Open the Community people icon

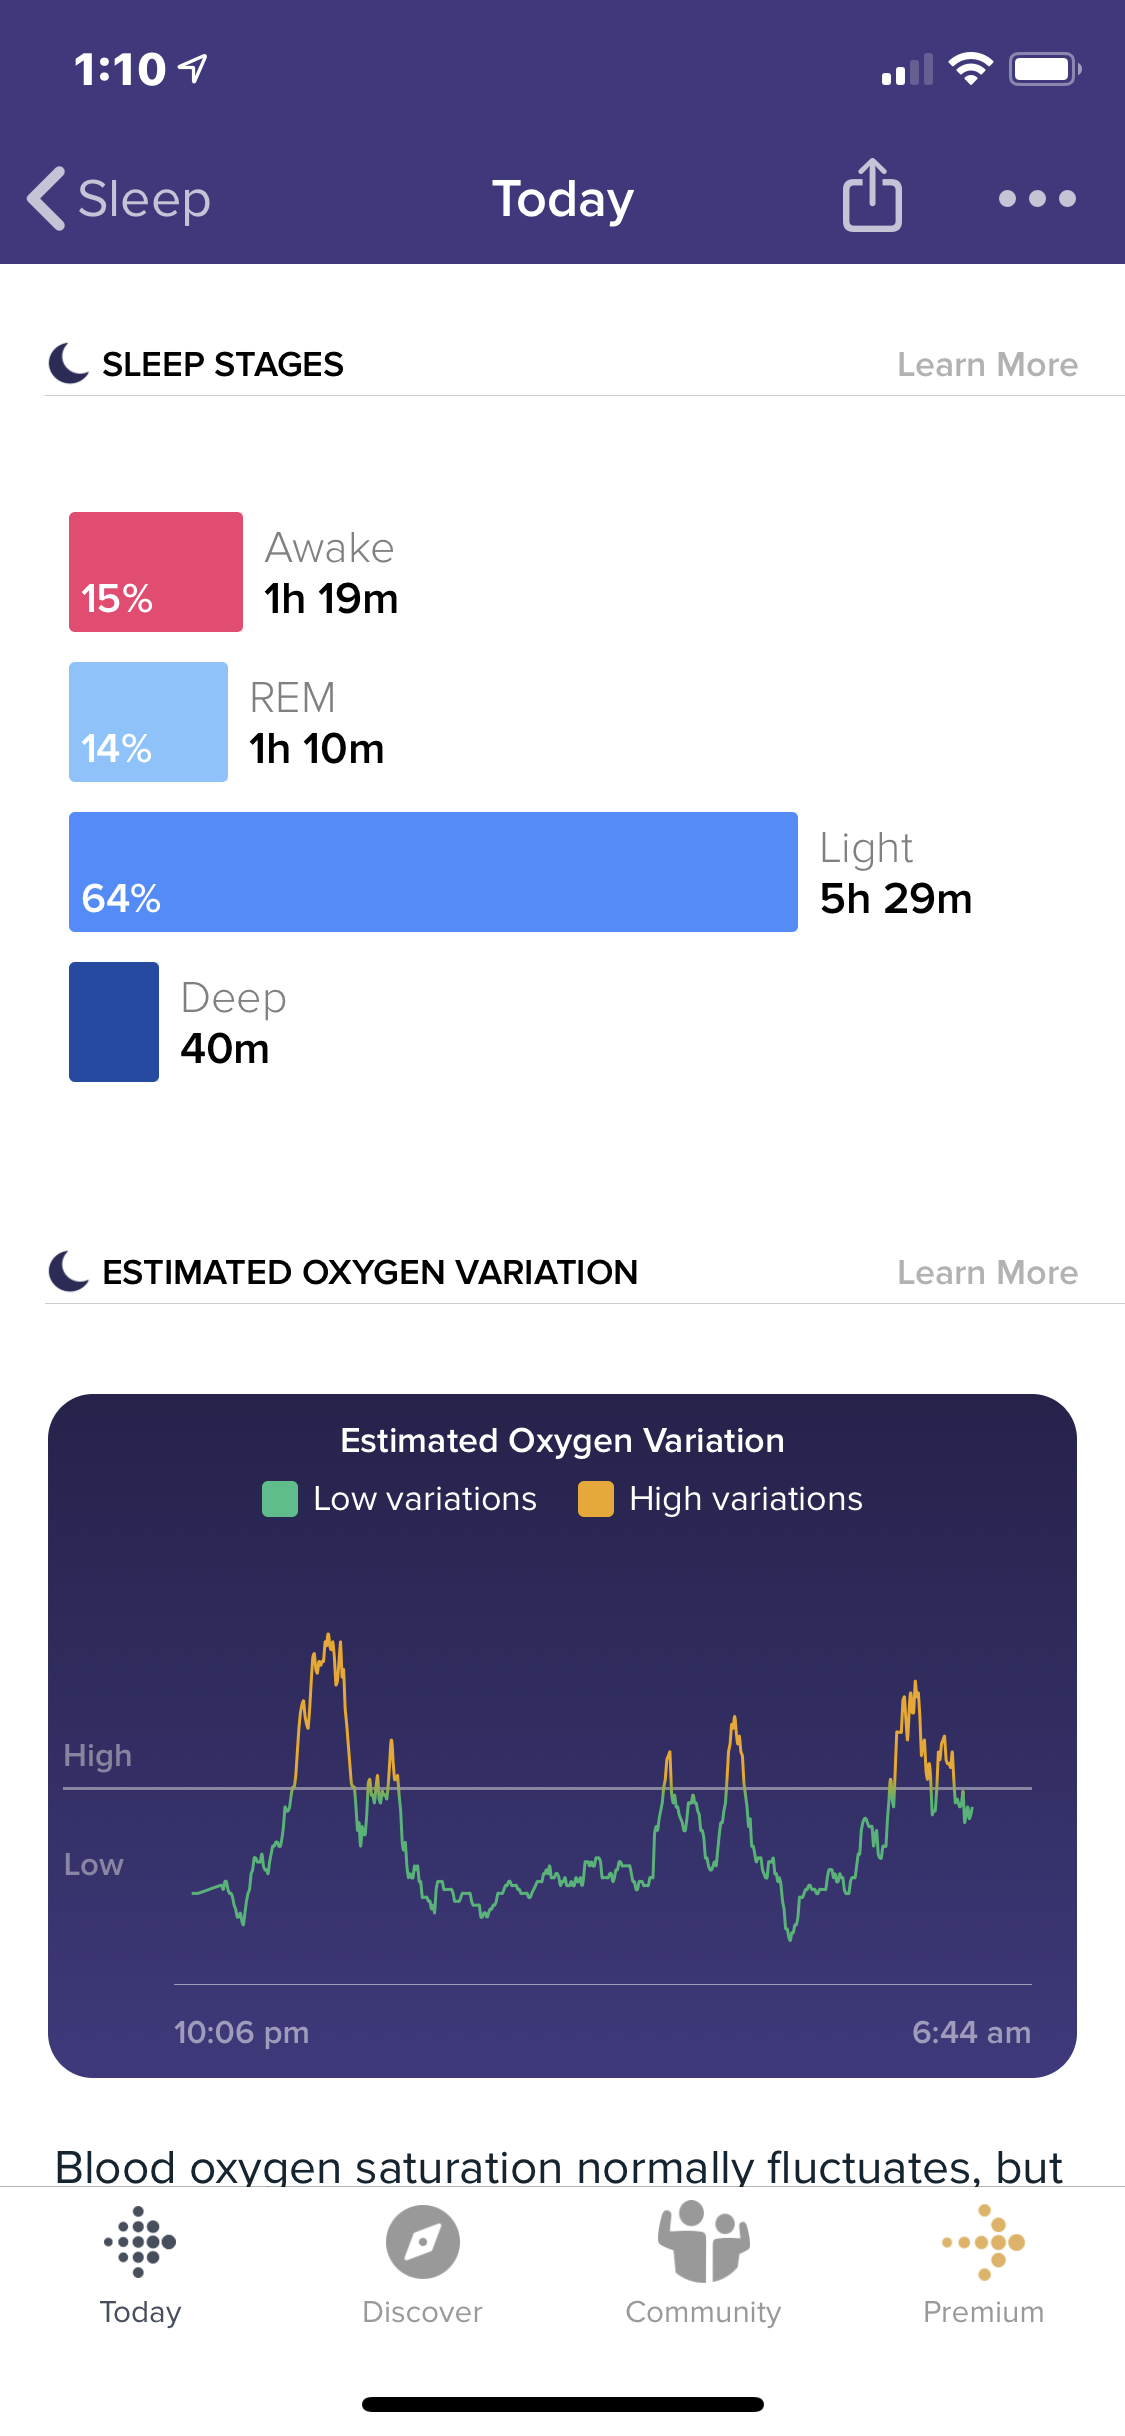(x=703, y=2242)
